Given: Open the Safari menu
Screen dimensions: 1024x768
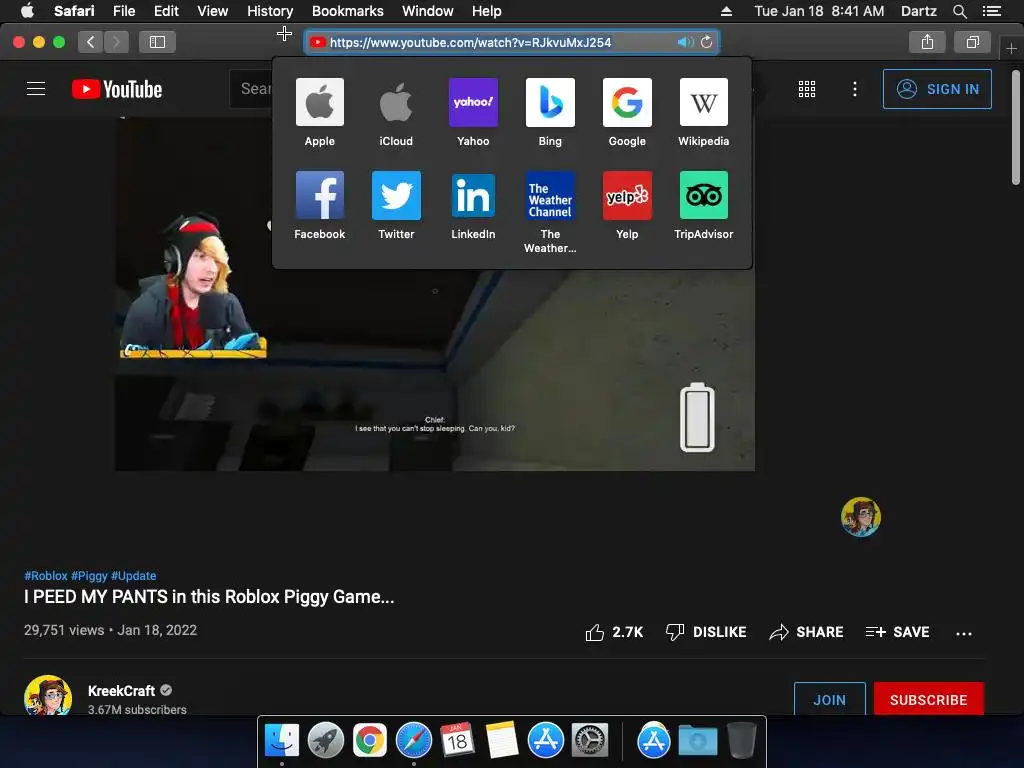Looking at the screenshot, I should pyautogui.click(x=74, y=11).
